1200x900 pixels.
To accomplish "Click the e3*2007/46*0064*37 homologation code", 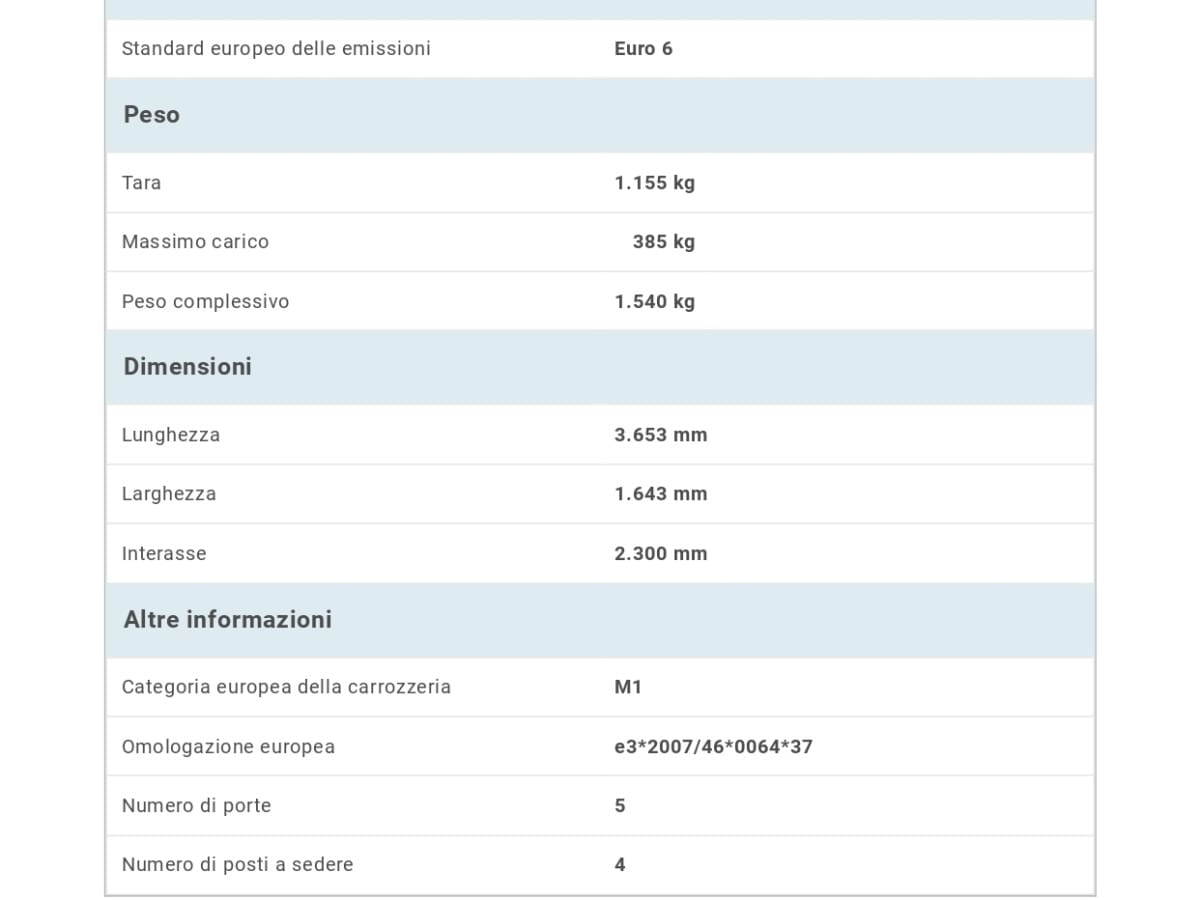I will point(713,747).
